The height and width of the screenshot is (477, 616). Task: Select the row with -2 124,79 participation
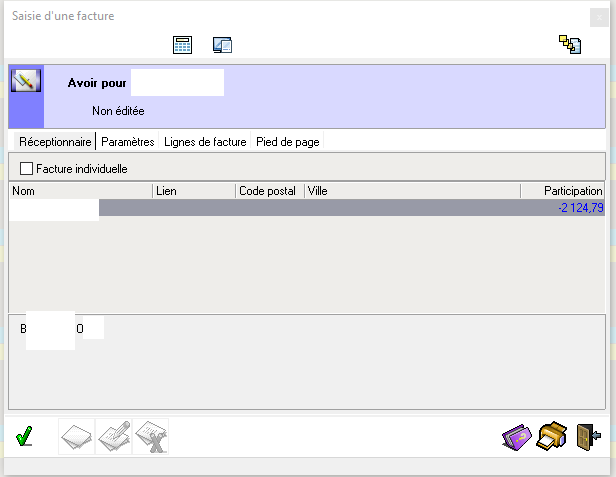[x=350, y=208]
